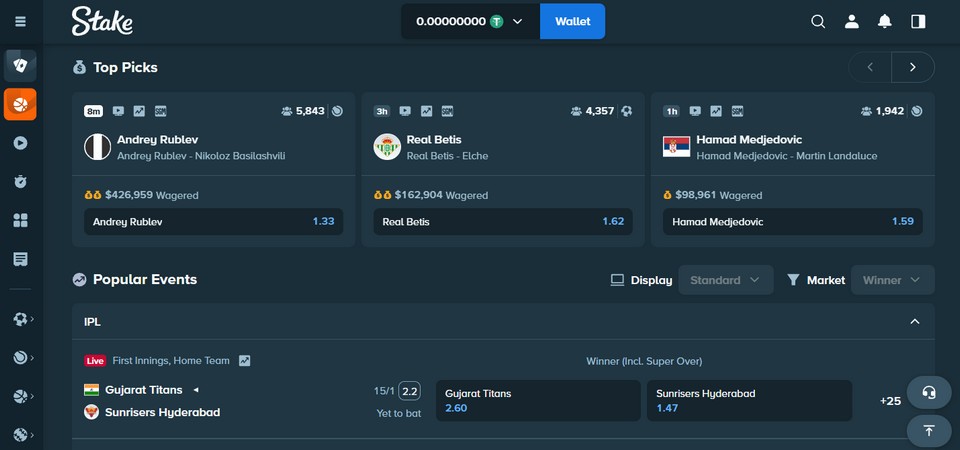The image size is (960, 450).
Task: Click the Serbian flag on Medjedovic card
Action: [x=677, y=147]
